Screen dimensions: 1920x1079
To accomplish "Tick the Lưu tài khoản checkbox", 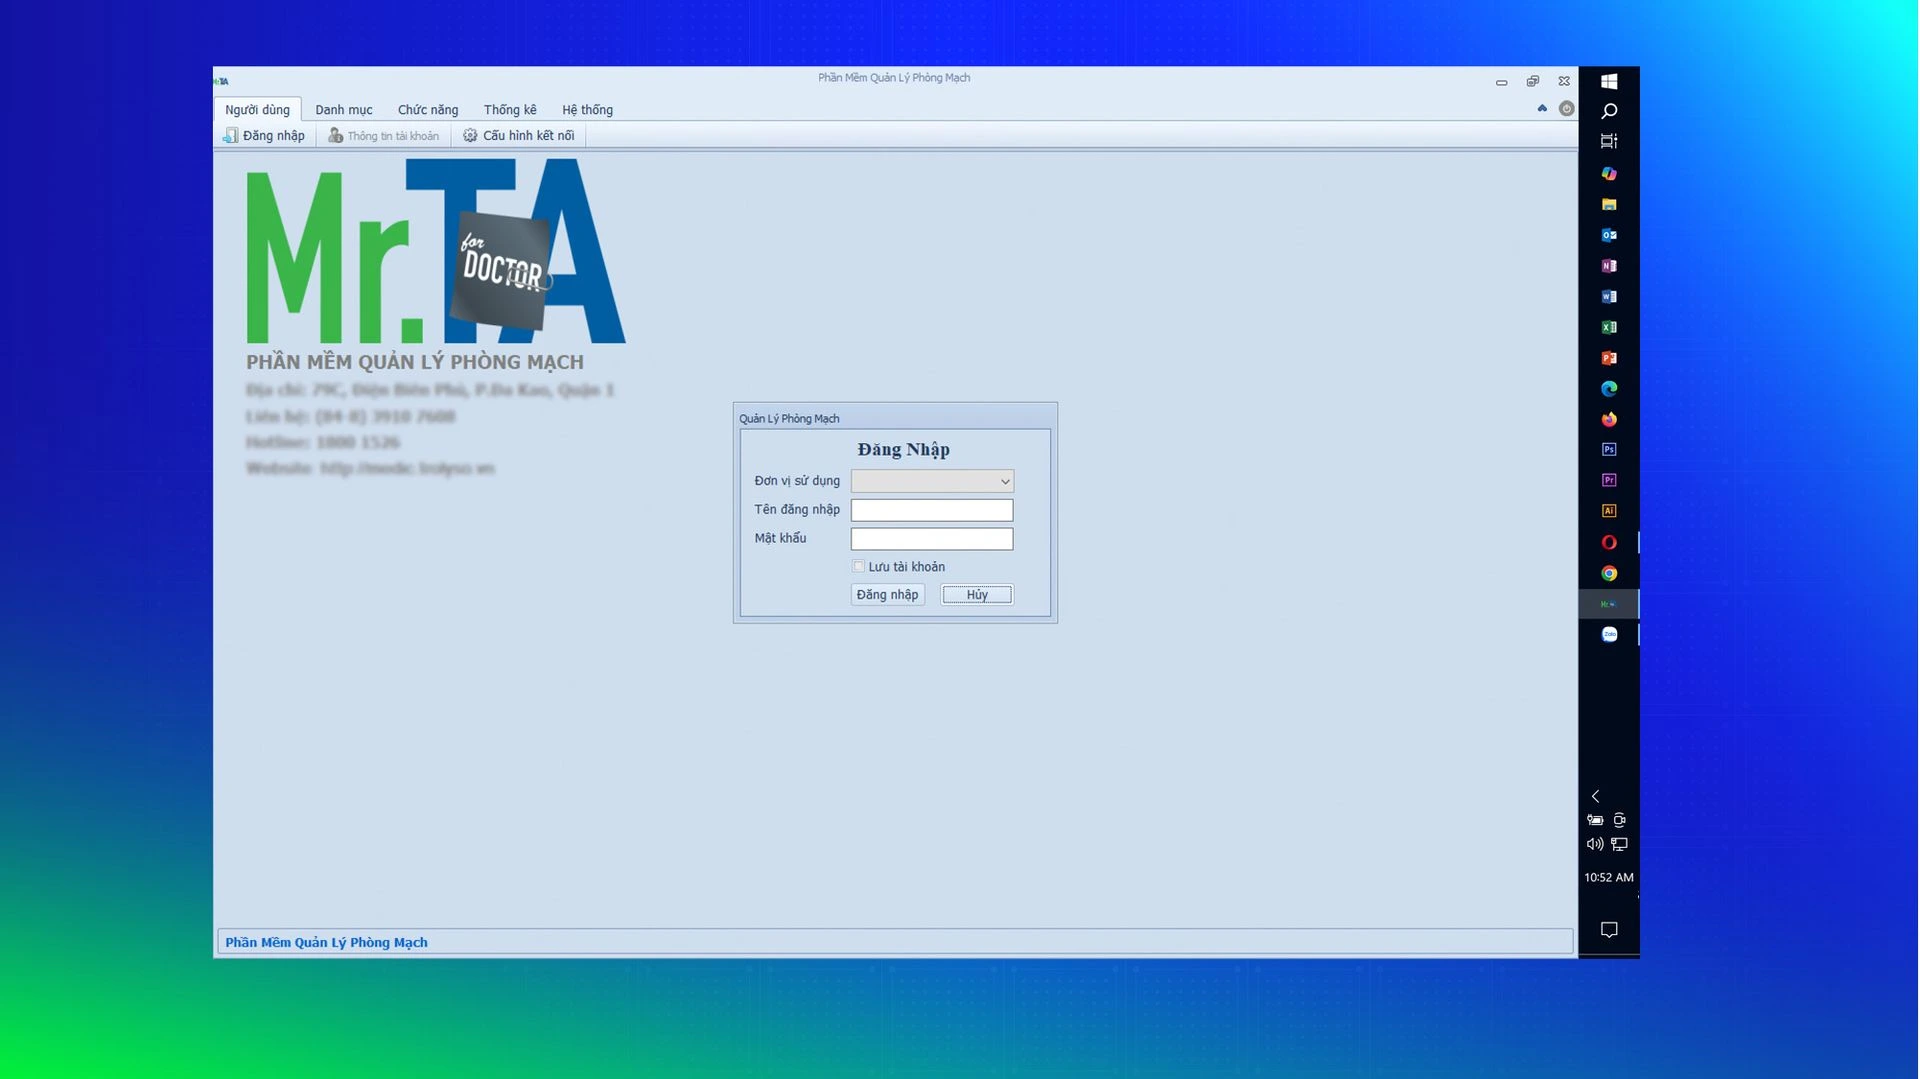I will coord(858,566).
